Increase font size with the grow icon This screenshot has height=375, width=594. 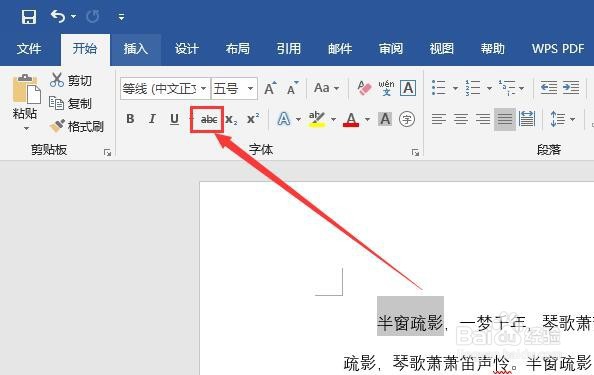coord(270,89)
